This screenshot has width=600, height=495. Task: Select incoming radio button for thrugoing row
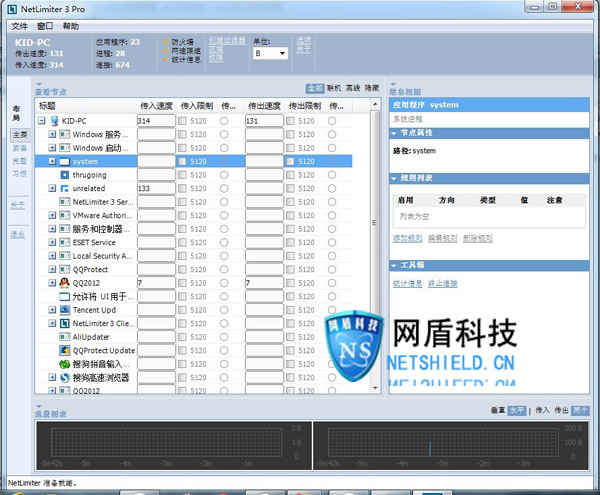224,175
